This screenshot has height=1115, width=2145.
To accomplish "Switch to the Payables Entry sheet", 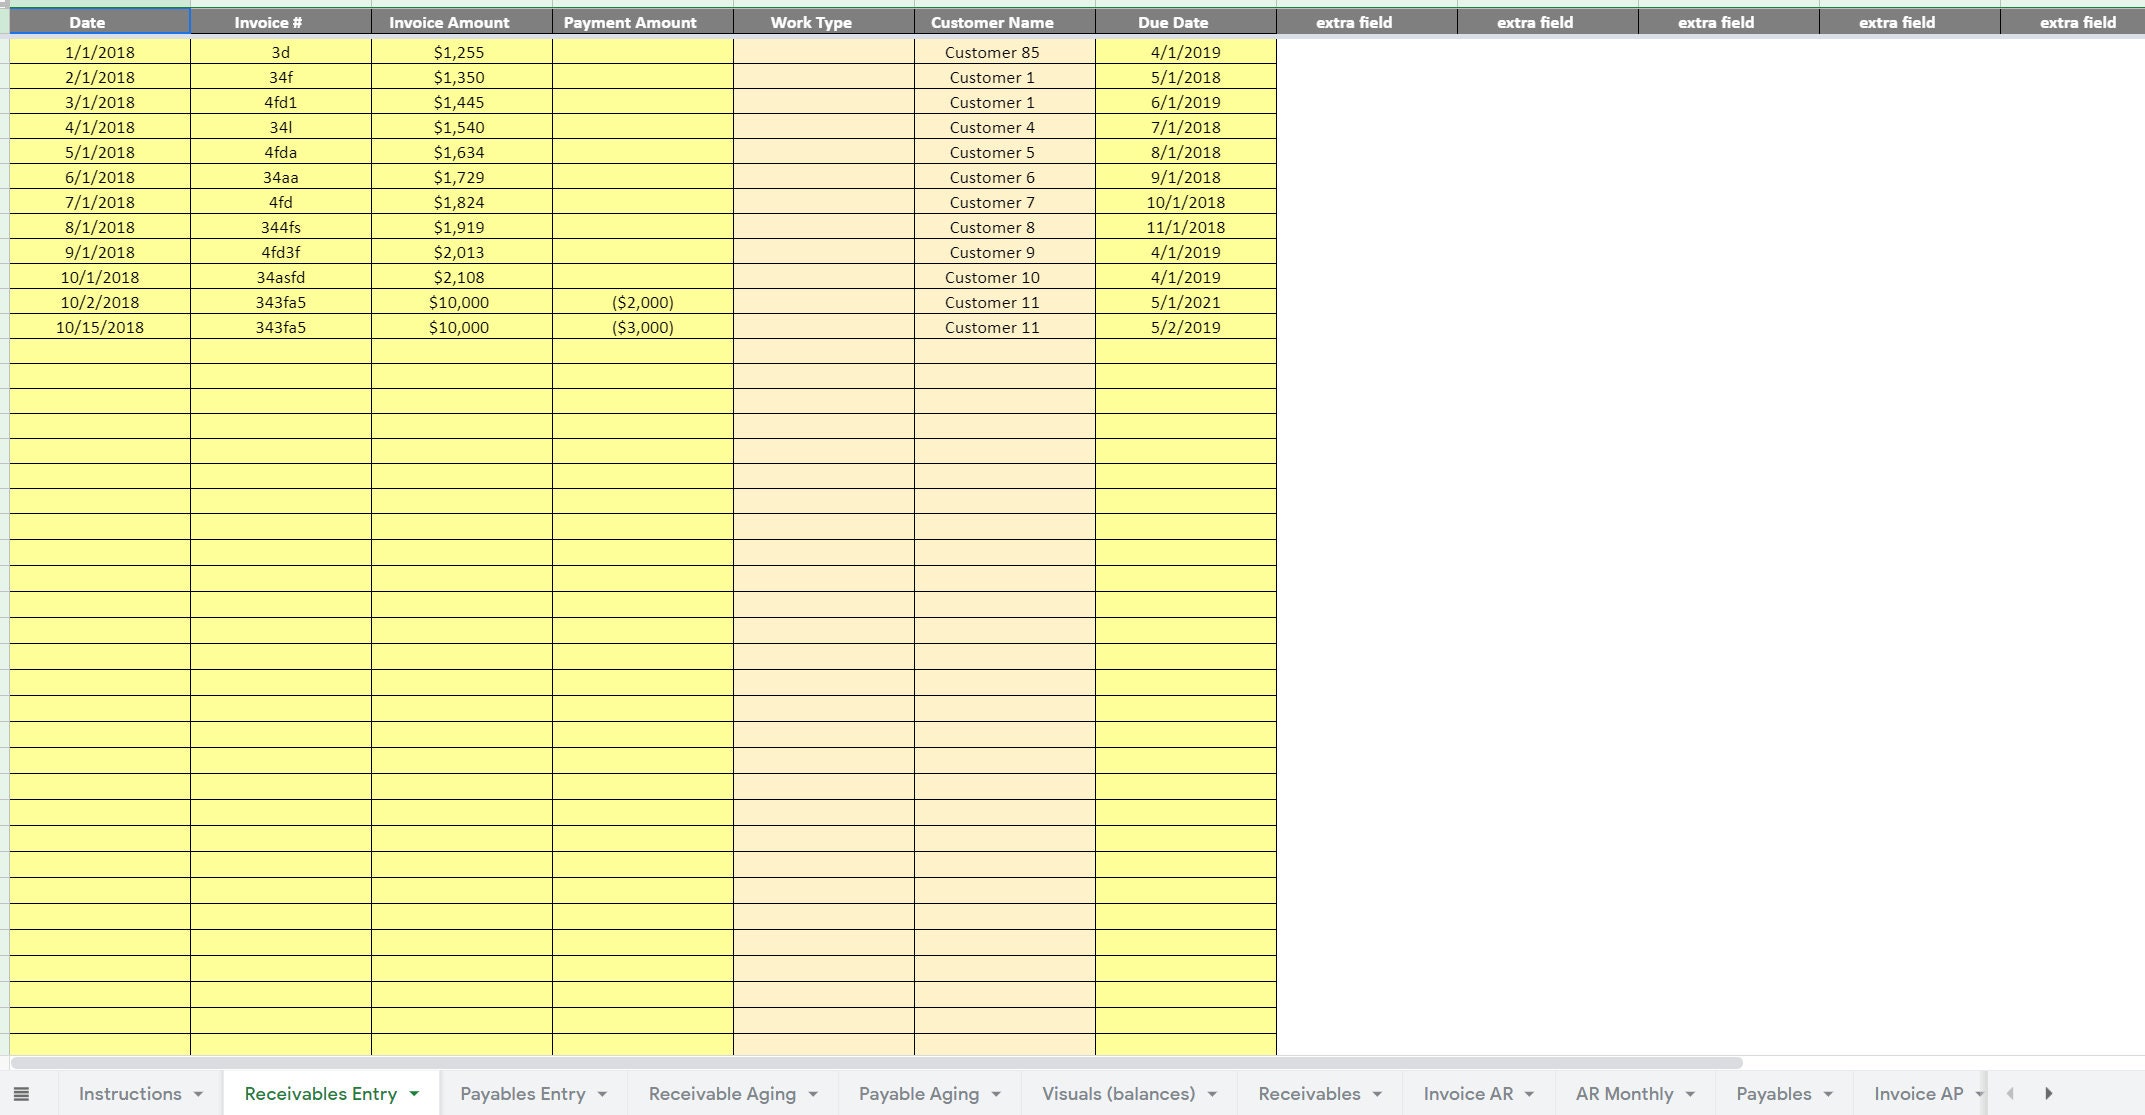I will point(524,1094).
